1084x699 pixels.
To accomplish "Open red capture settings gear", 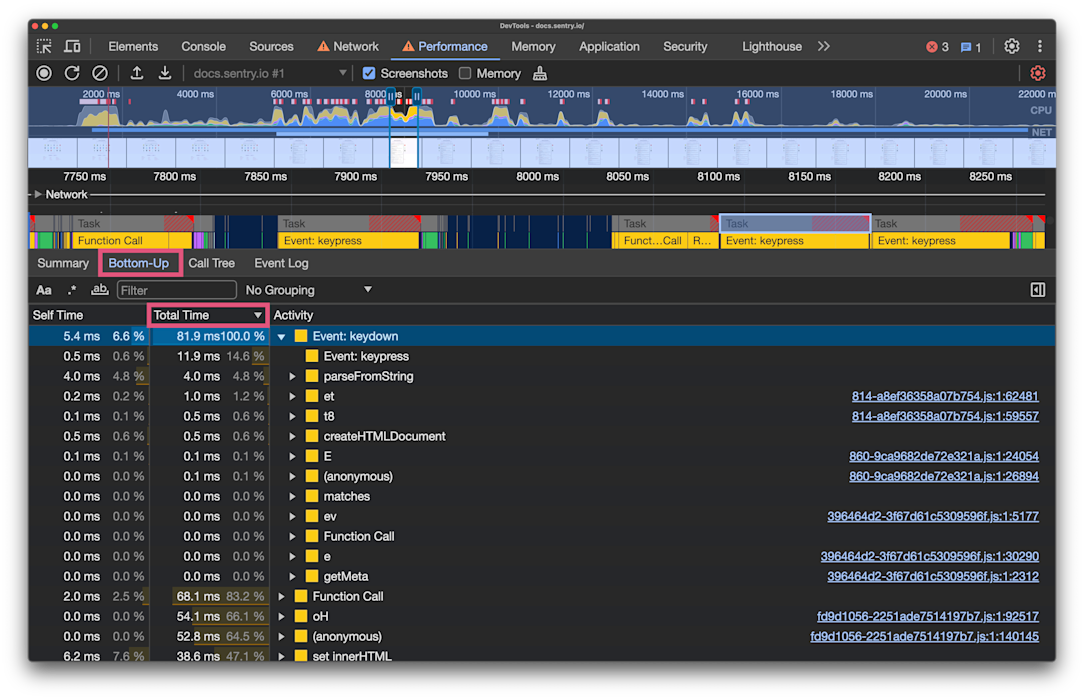I will pos(1038,73).
